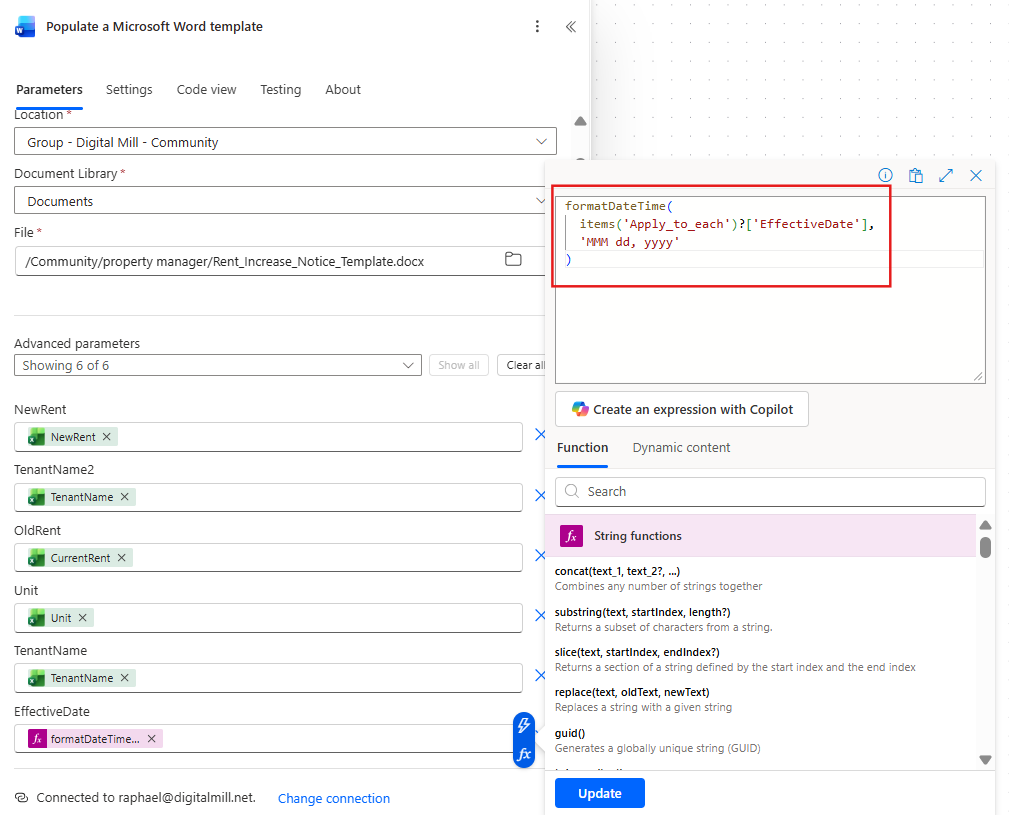Screen dimensions: 1012x815
Task: Open the info icon in expression editor
Action: click(885, 175)
